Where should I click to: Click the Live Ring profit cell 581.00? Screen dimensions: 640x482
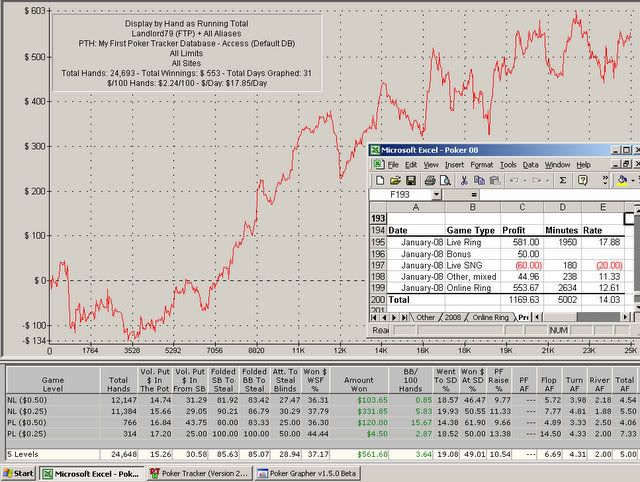pos(522,242)
